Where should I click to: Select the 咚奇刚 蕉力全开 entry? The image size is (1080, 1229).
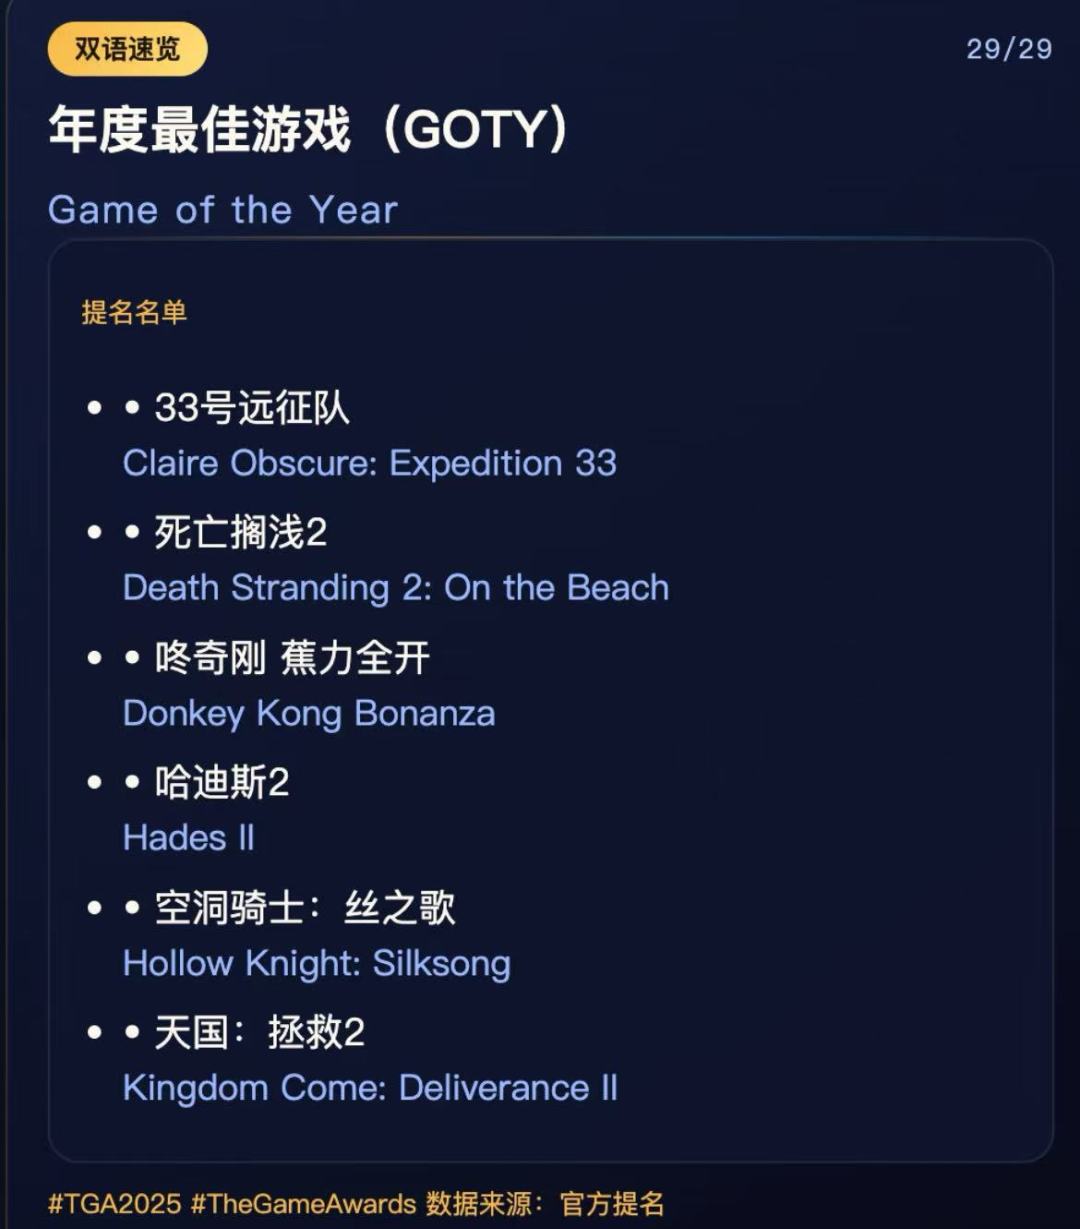[292, 658]
